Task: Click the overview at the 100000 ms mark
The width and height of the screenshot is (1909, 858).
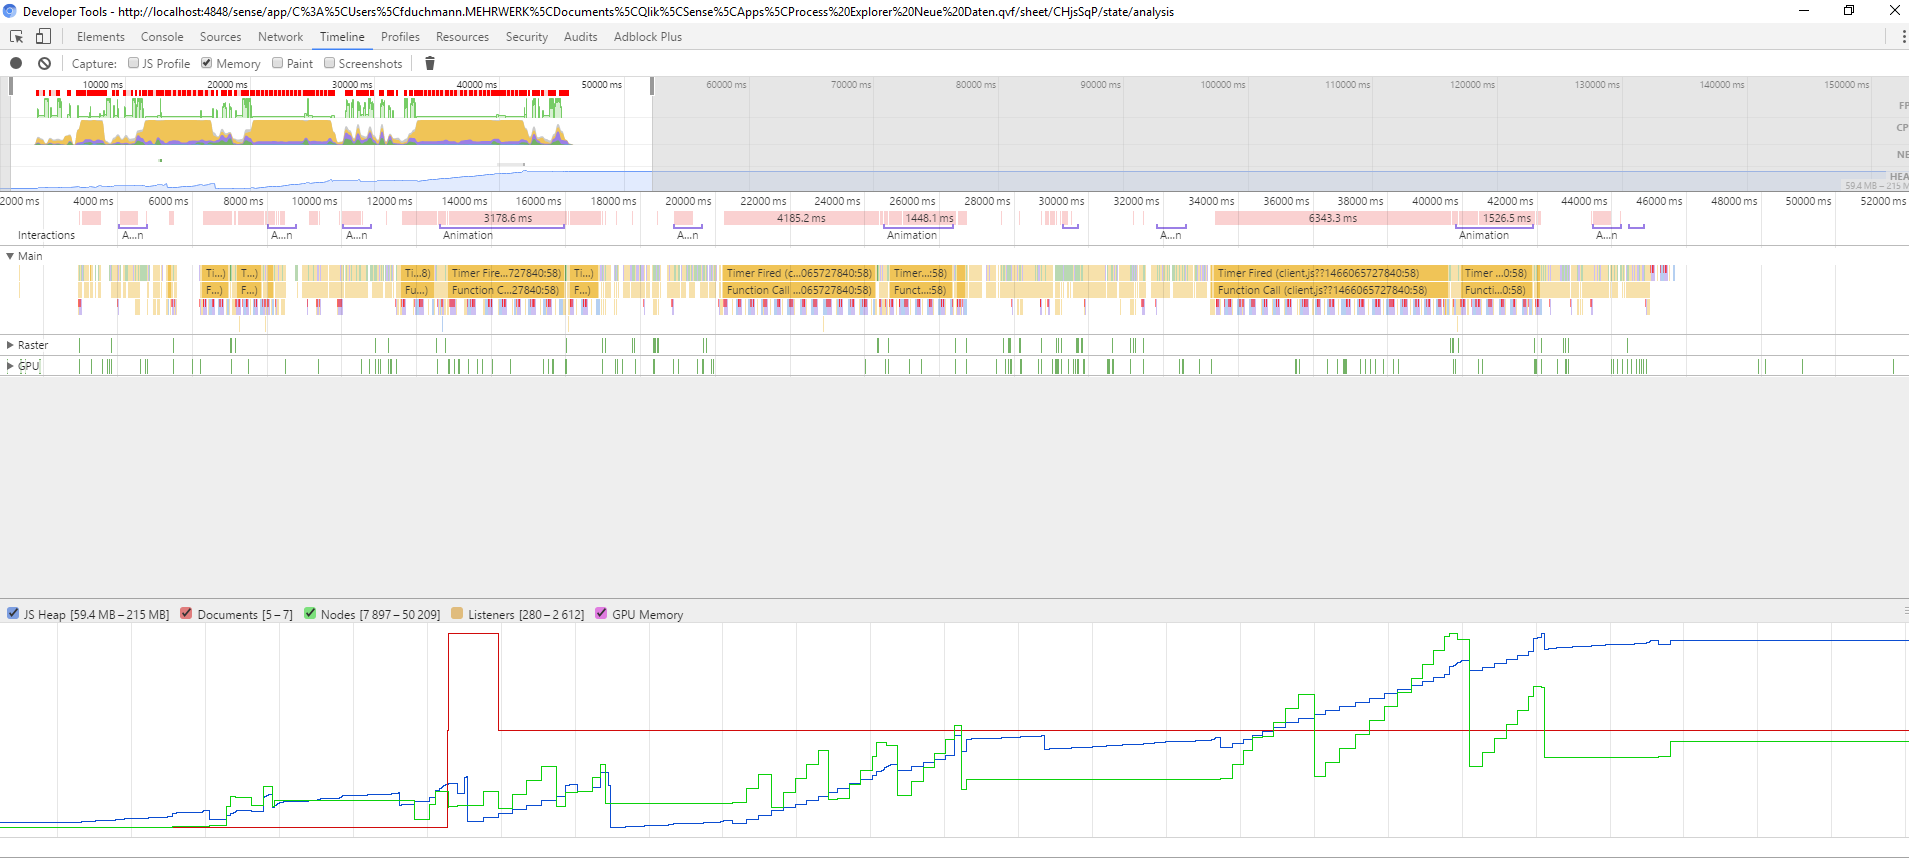Action: pos(1223,85)
